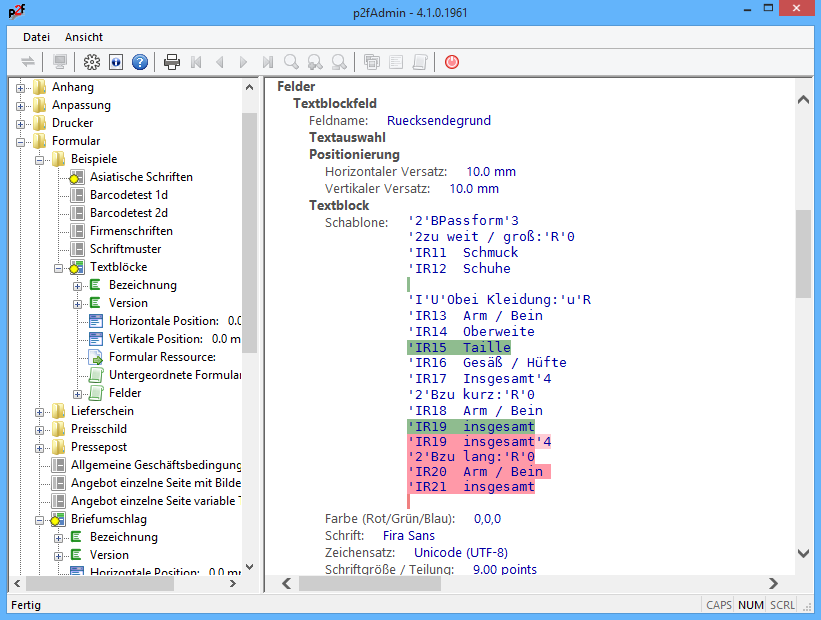Screen dimensions: 821x620
Task: Click the settings gear toolbar icon
Action: point(92,62)
